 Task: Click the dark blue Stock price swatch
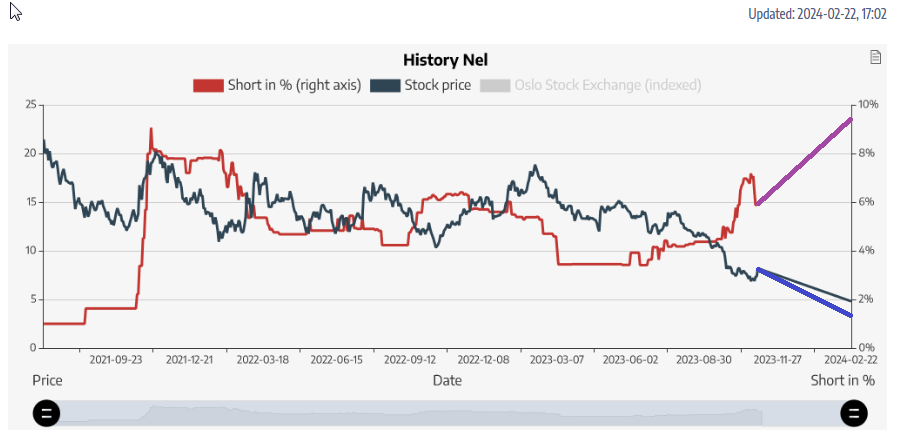coord(385,85)
